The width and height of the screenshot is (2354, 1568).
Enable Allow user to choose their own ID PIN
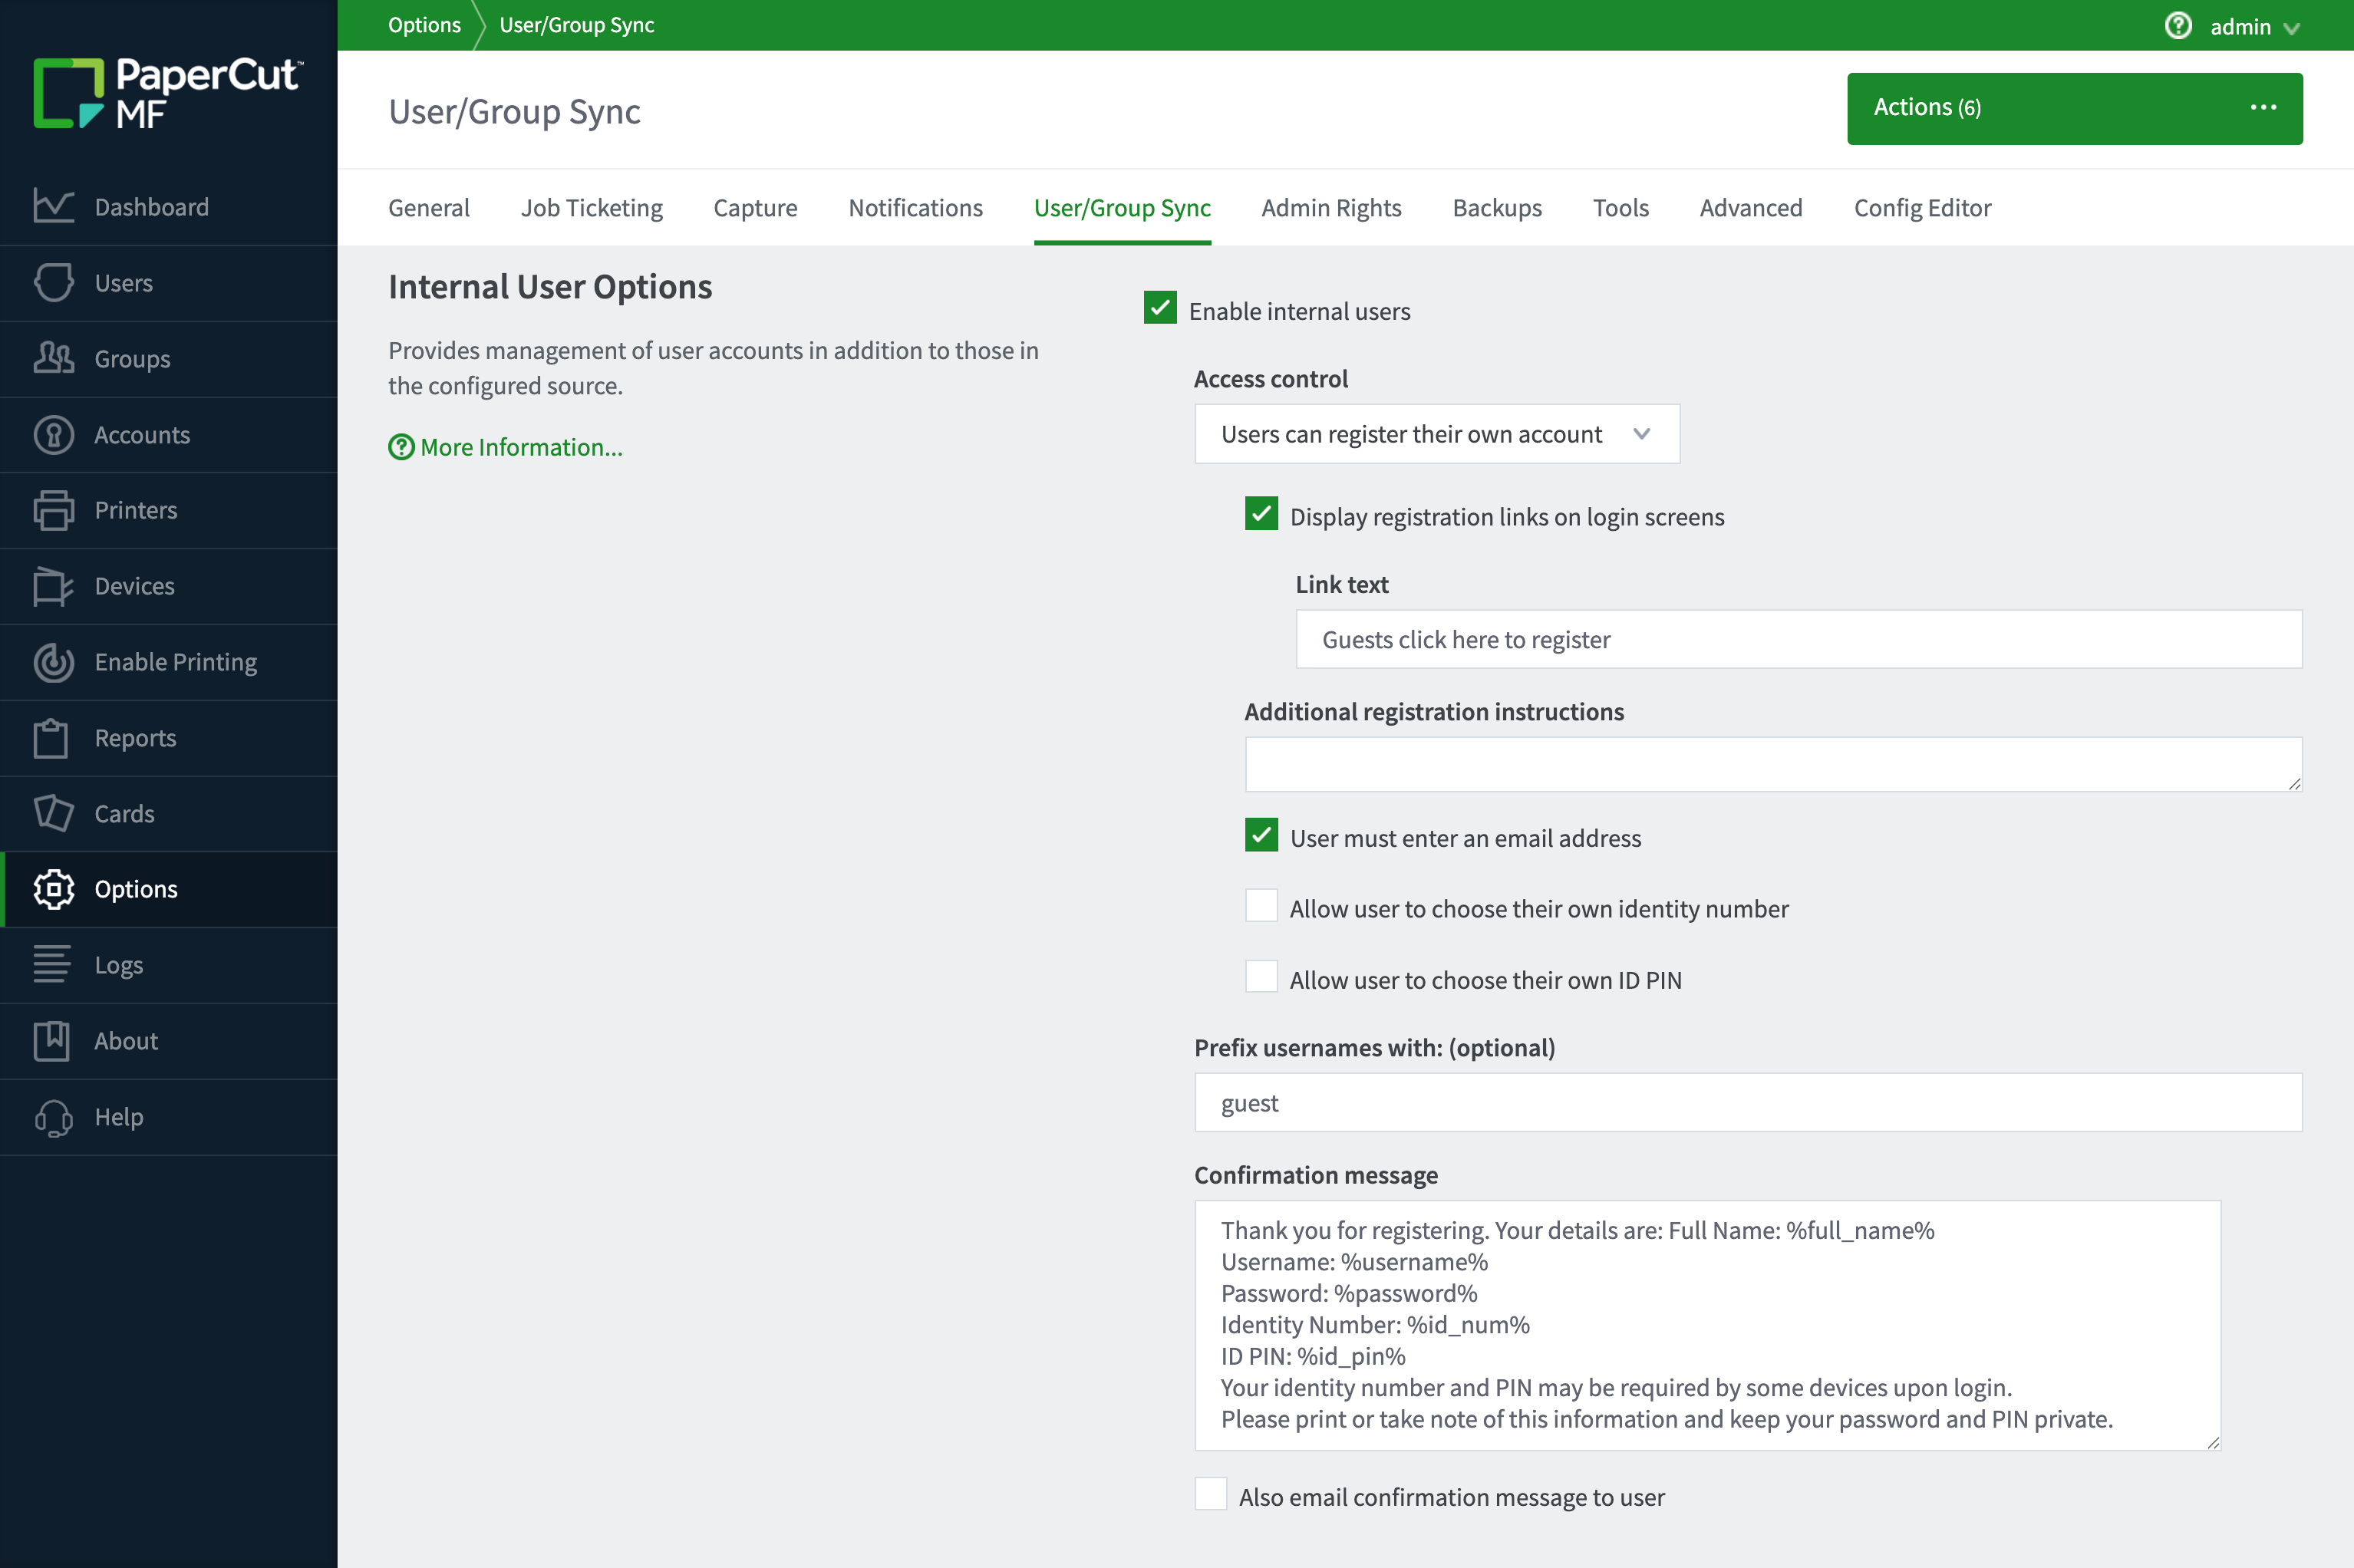(x=1261, y=977)
